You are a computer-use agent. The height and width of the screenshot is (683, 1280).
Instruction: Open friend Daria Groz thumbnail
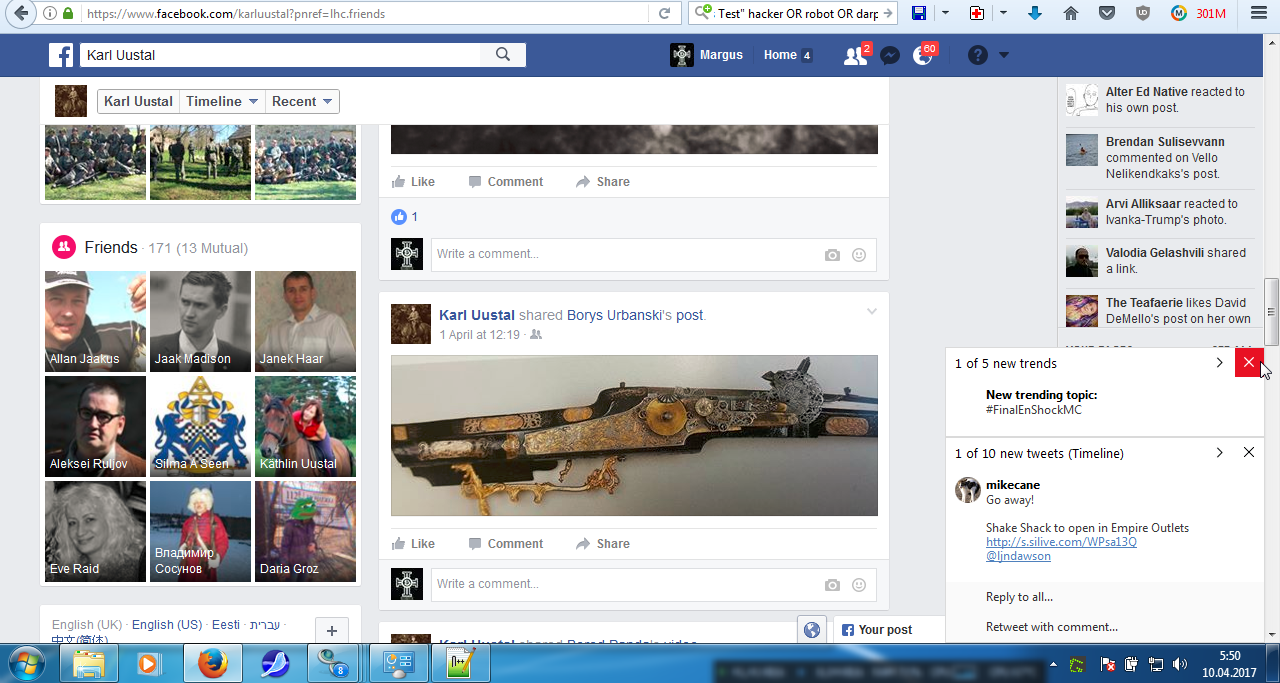tap(305, 531)
